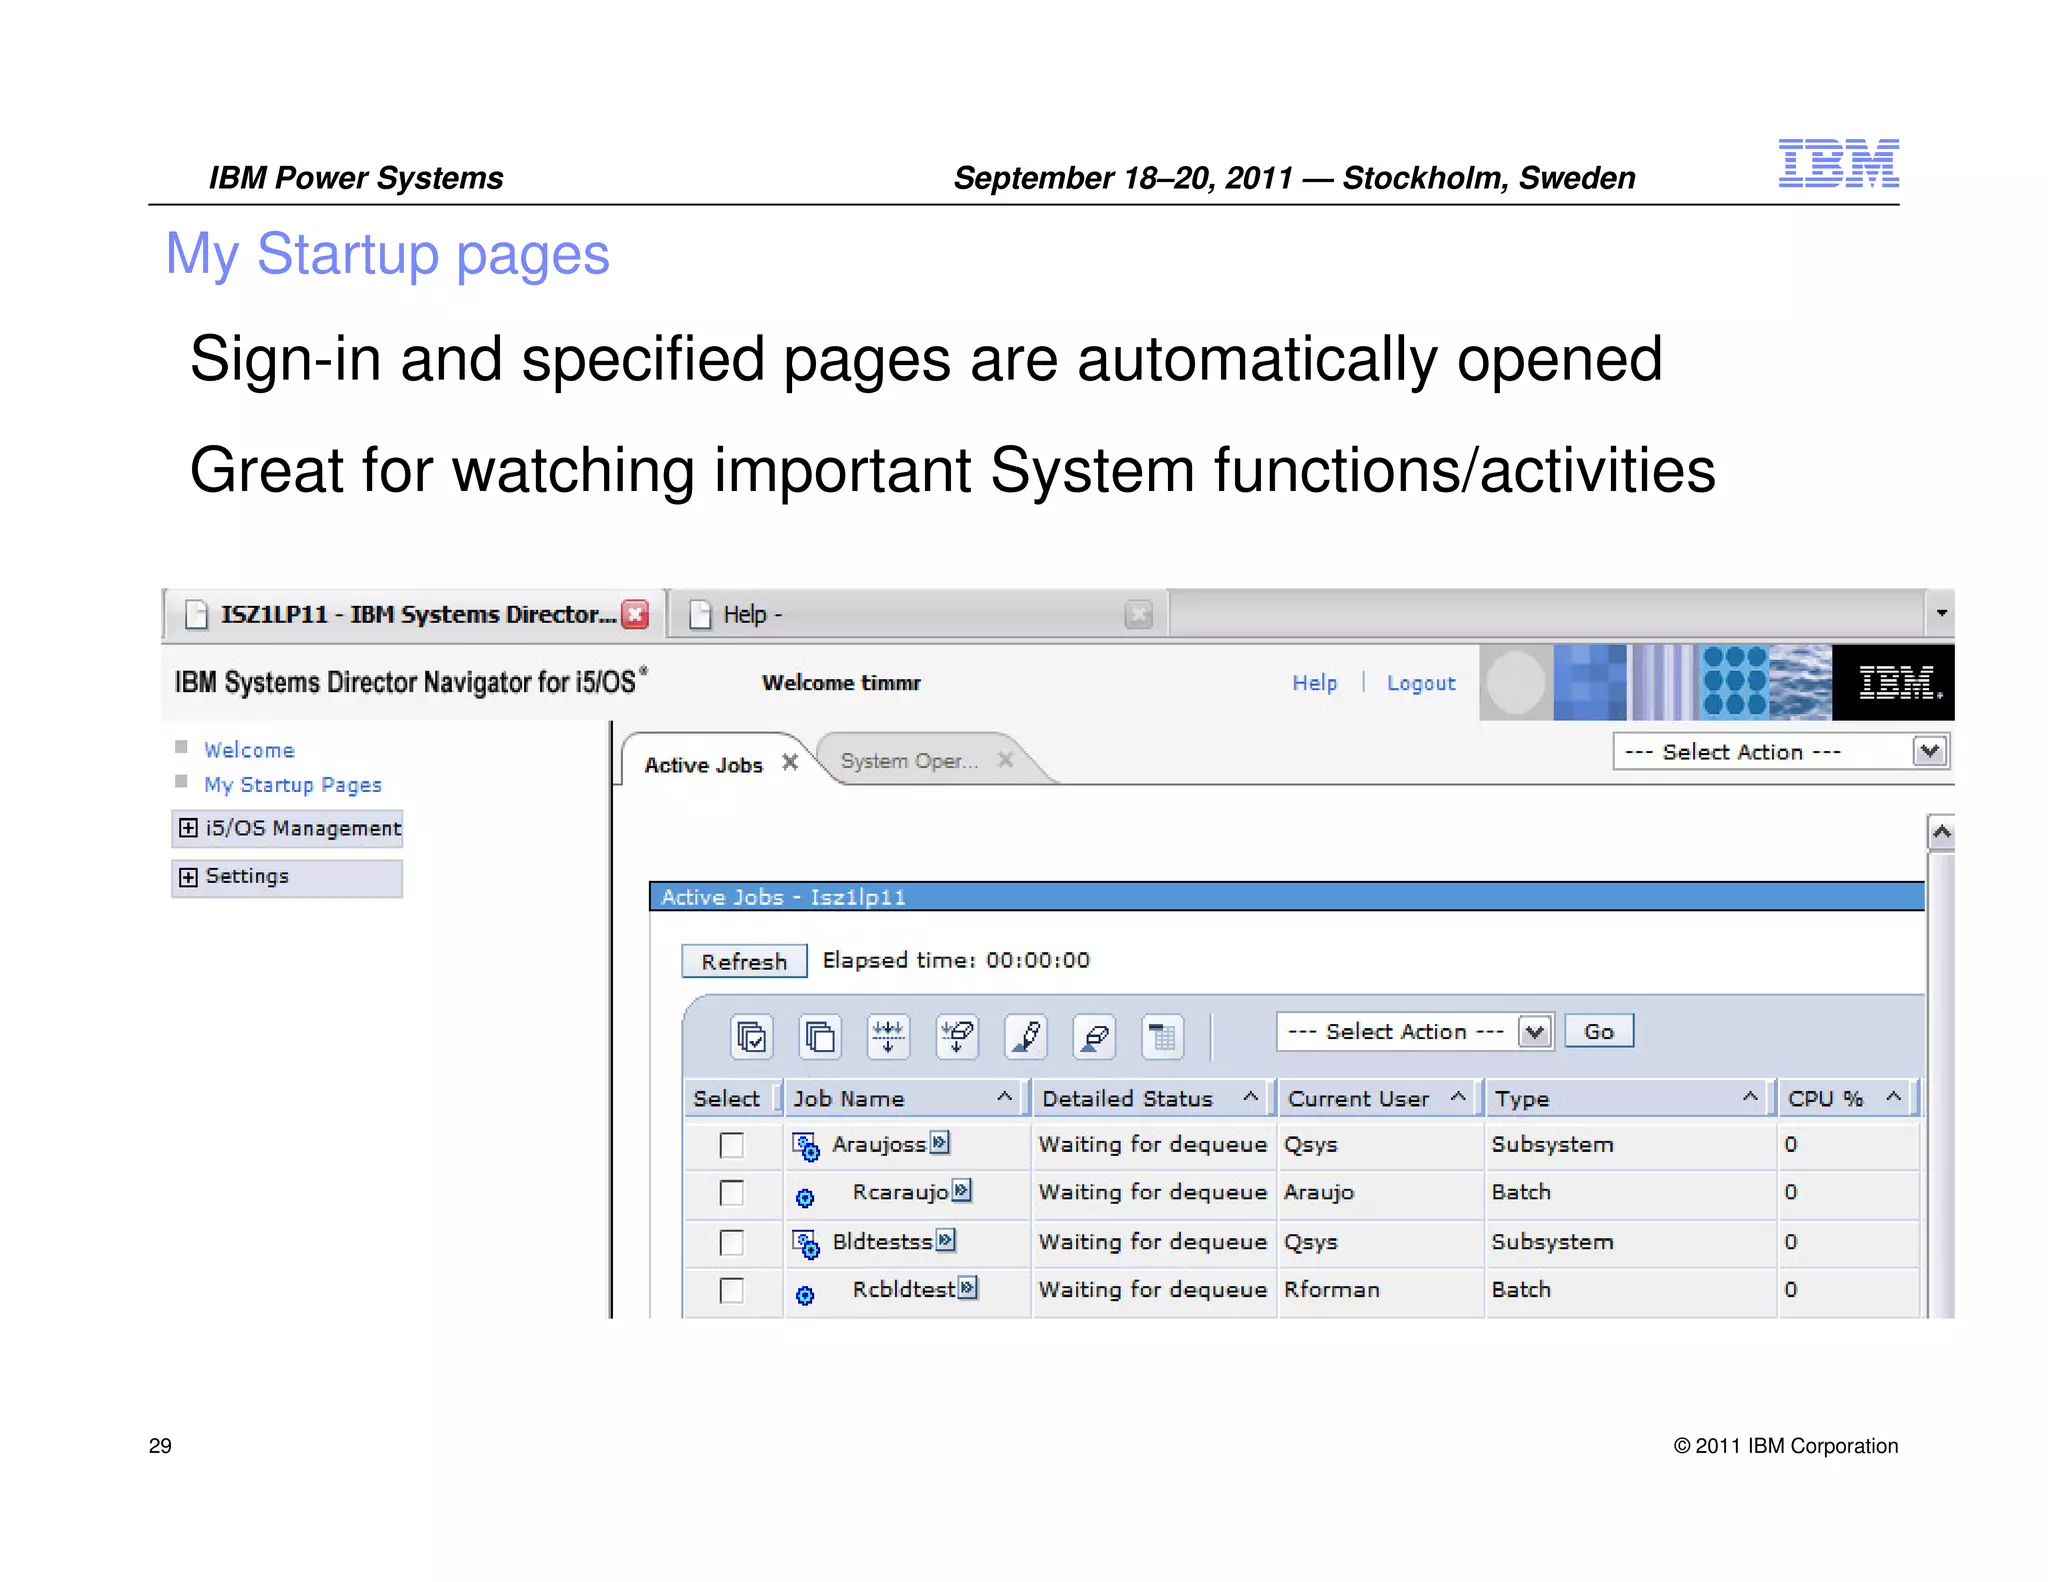Open the context arrow icon next to Rcbldtest

[968, 1287]
